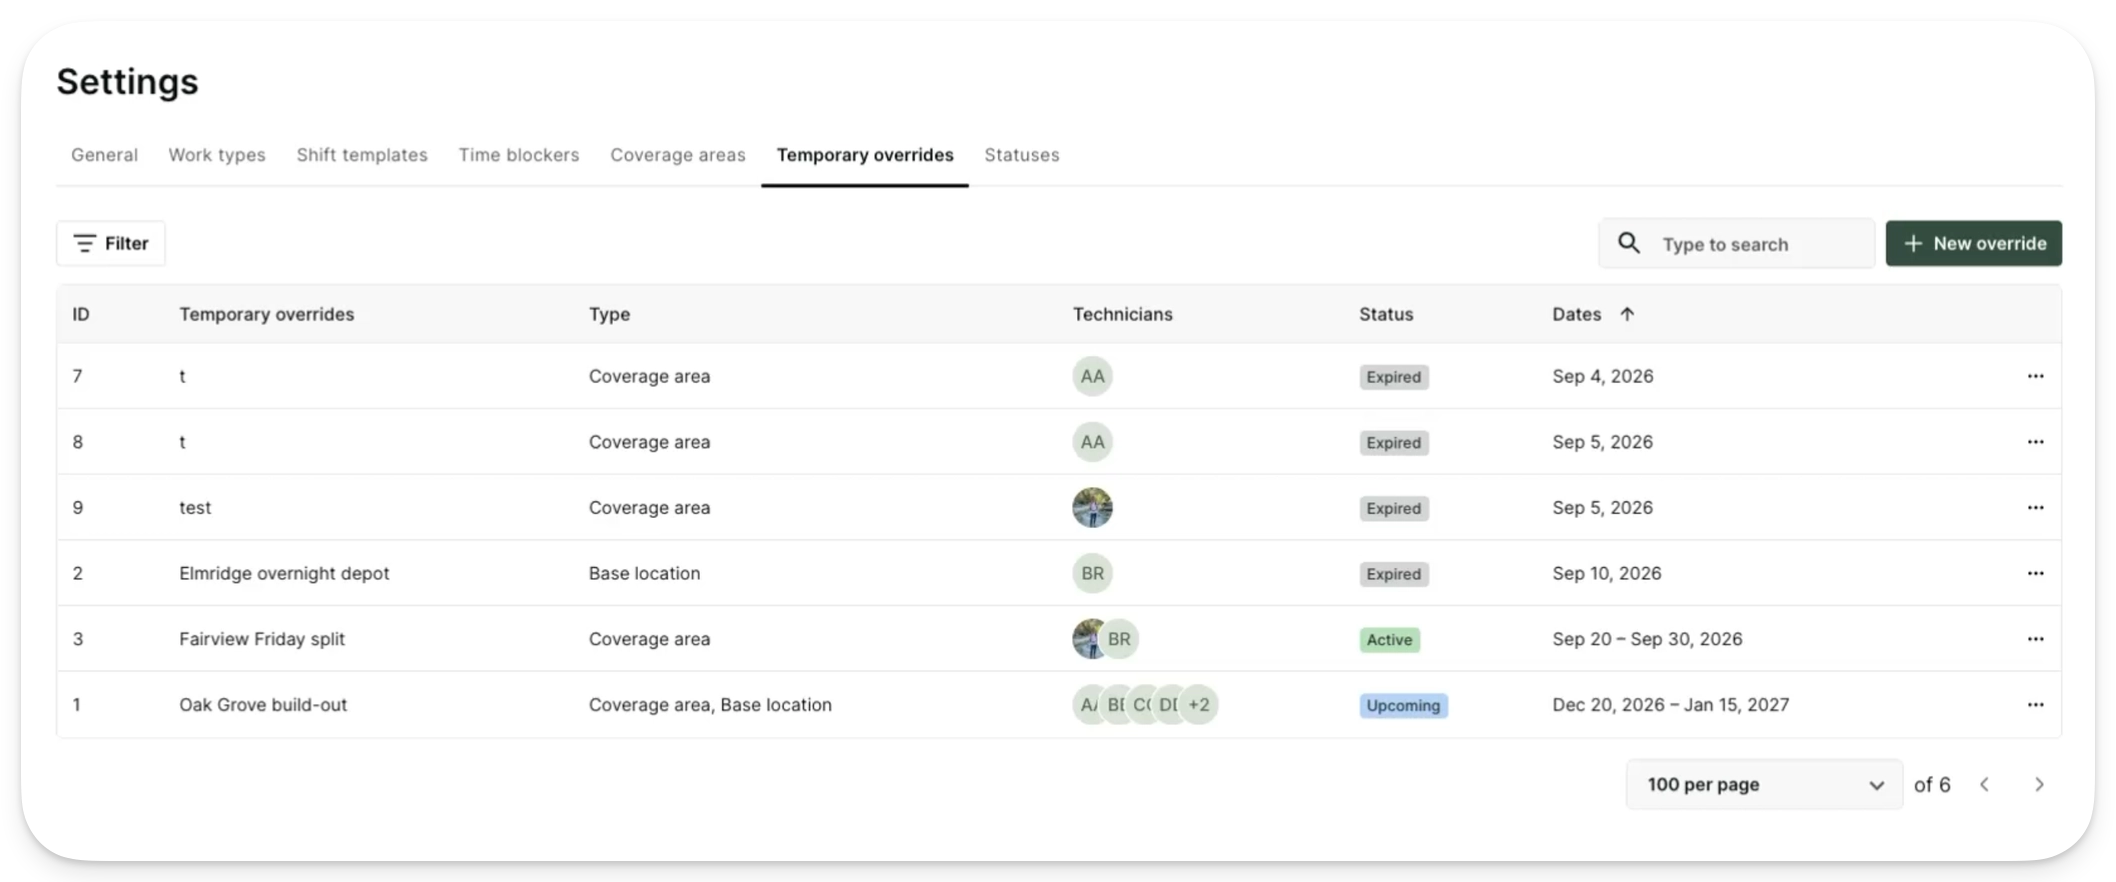
Task: Open the Time blockers tab
Action: [x=519, y=155]
